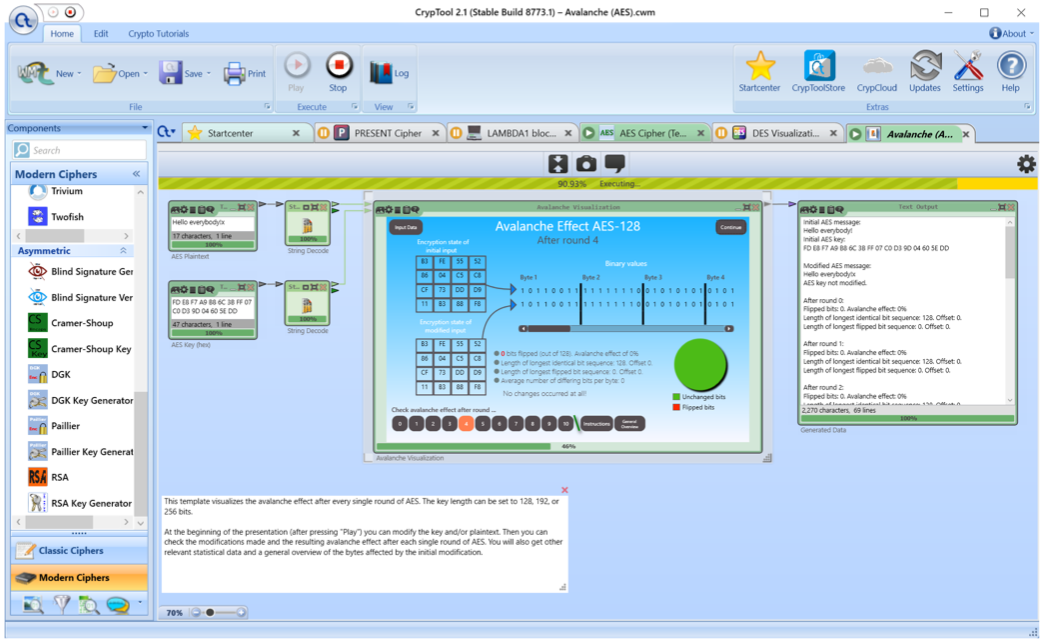Select round 5 in avalanche visualization
Screen dimensions: 1041x642
point(483,424)
